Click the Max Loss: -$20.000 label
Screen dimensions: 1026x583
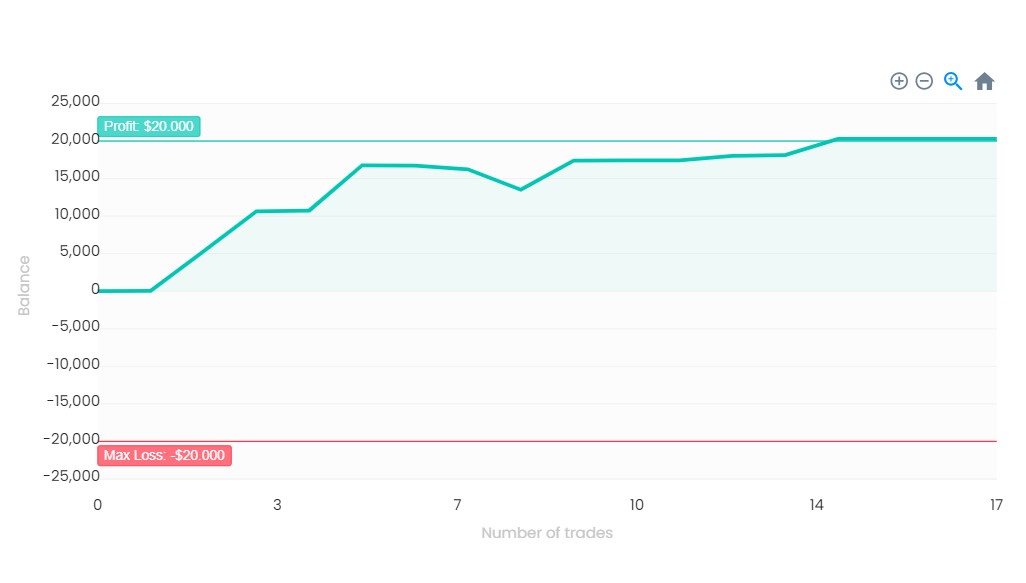(x=164, y=455)
